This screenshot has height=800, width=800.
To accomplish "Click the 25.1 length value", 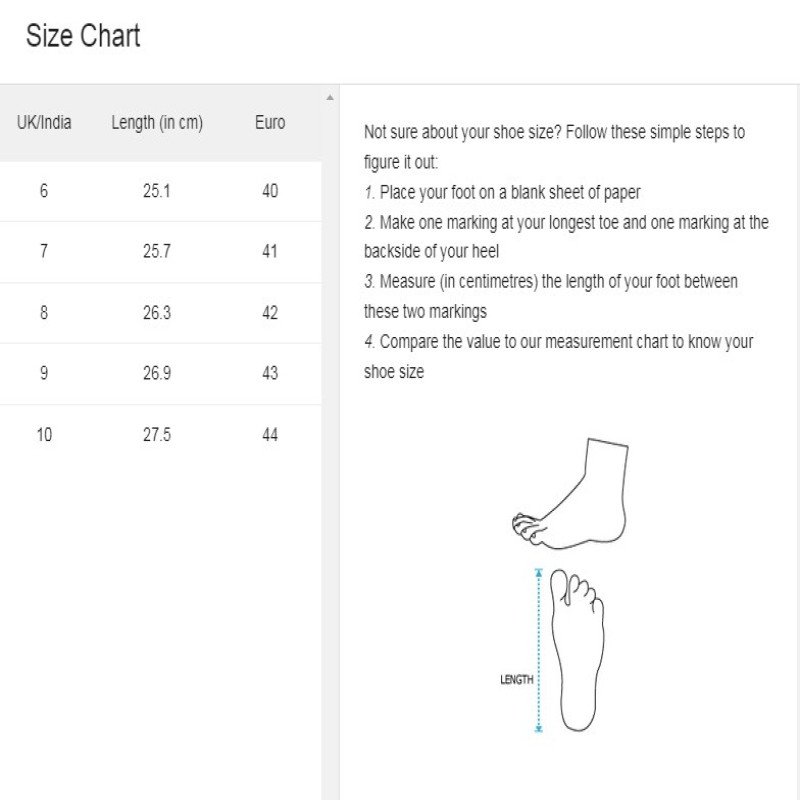I will pyautogui.click(x=157, y=191).
